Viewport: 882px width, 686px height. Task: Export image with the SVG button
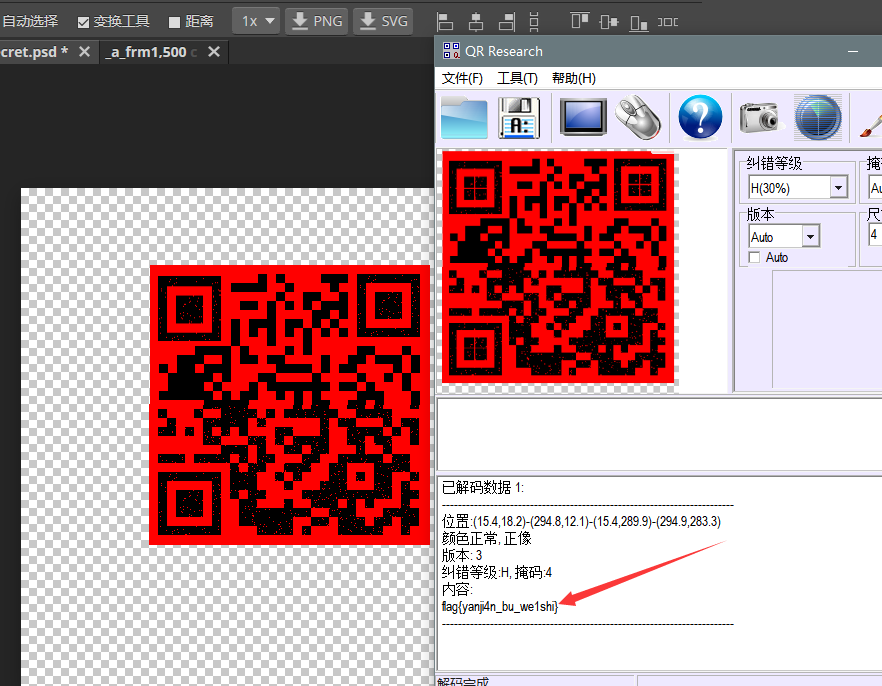click(384, 21)
